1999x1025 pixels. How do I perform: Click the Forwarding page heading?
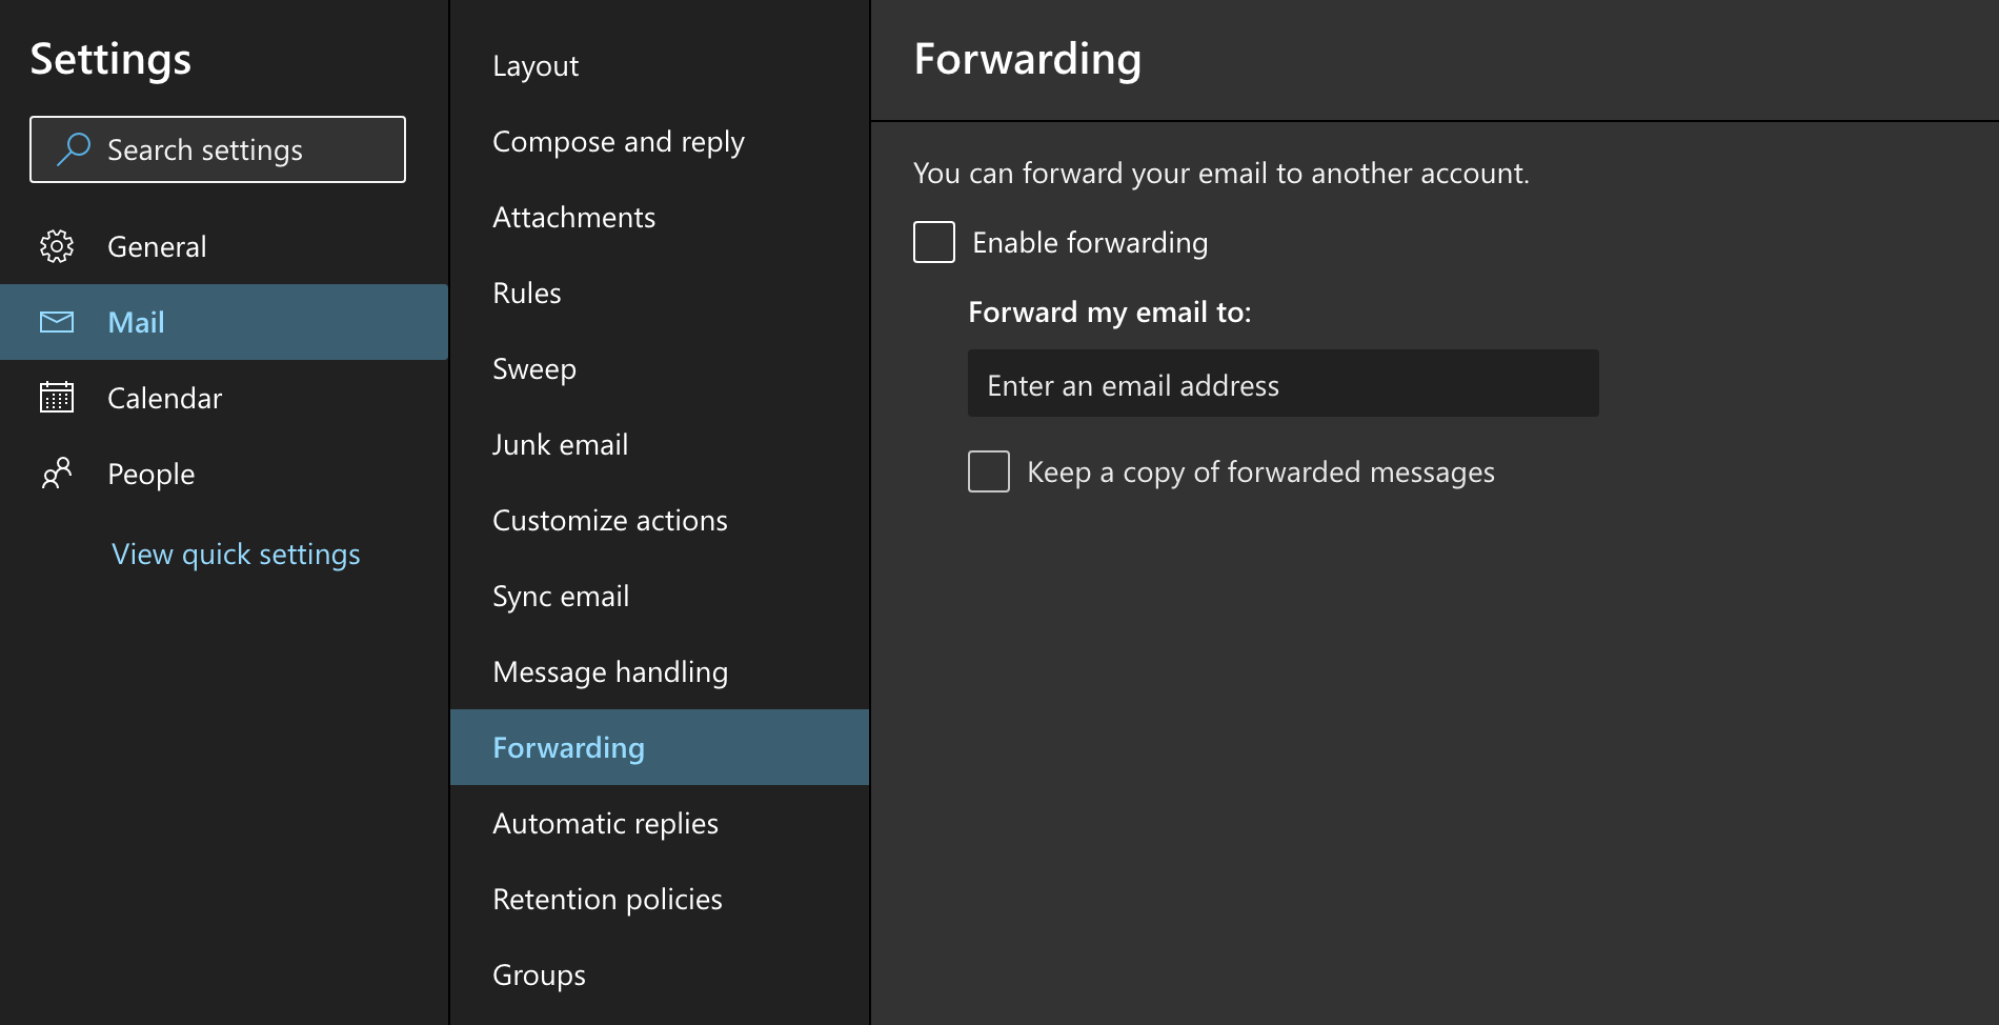click(1028, 59)
